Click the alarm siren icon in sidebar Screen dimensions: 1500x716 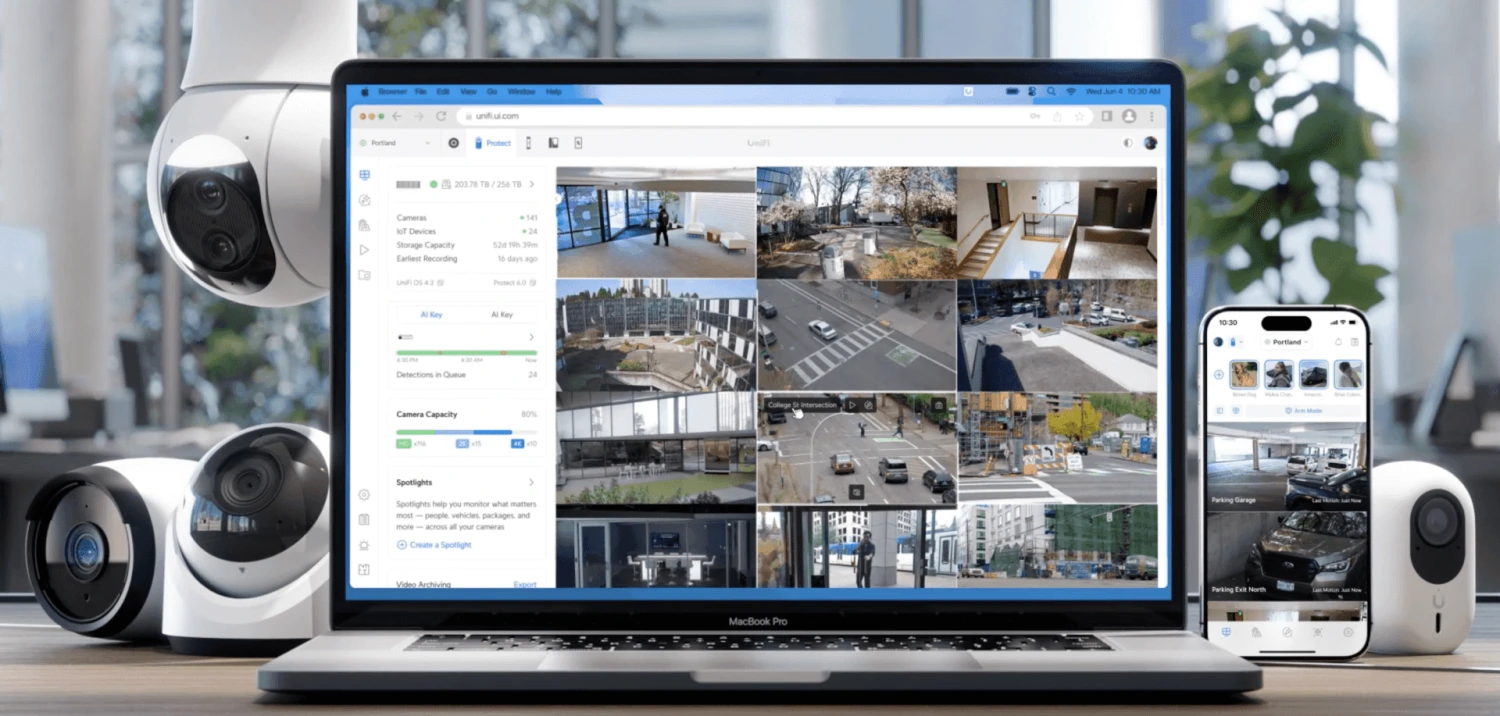tap(365, 545)
